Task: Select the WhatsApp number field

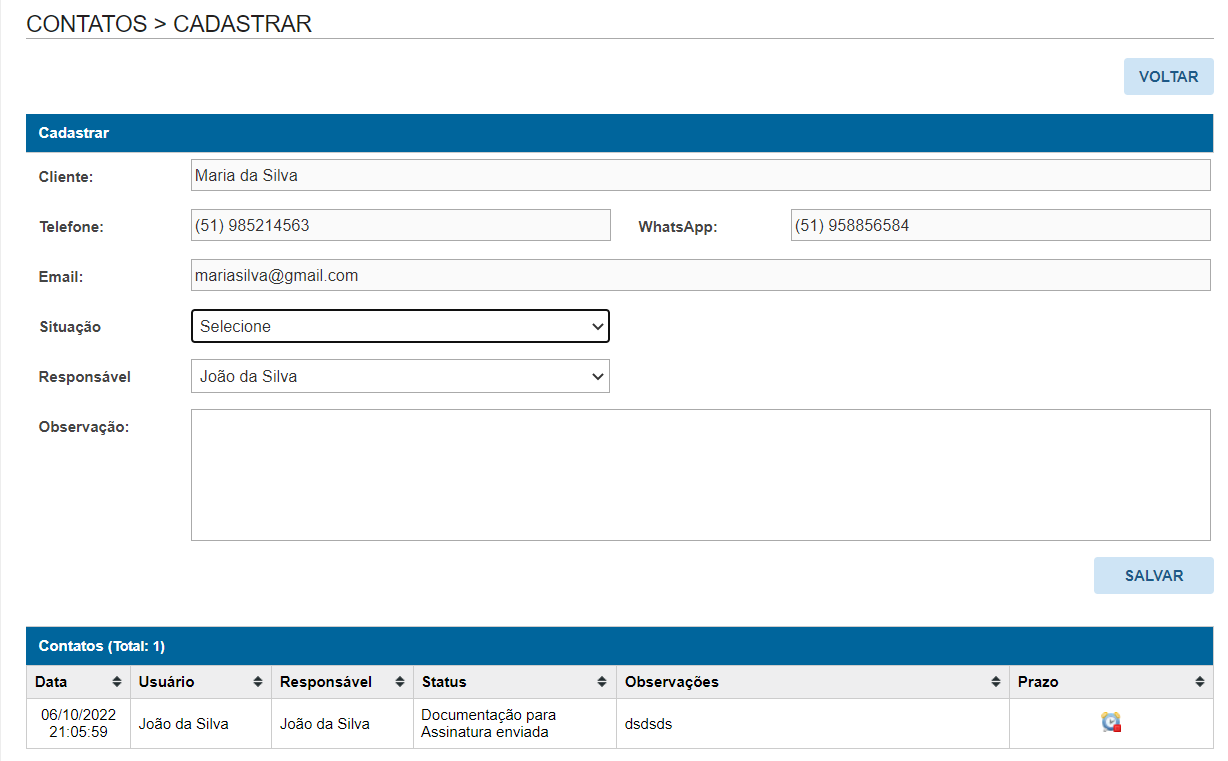Action: (1000, 225)
